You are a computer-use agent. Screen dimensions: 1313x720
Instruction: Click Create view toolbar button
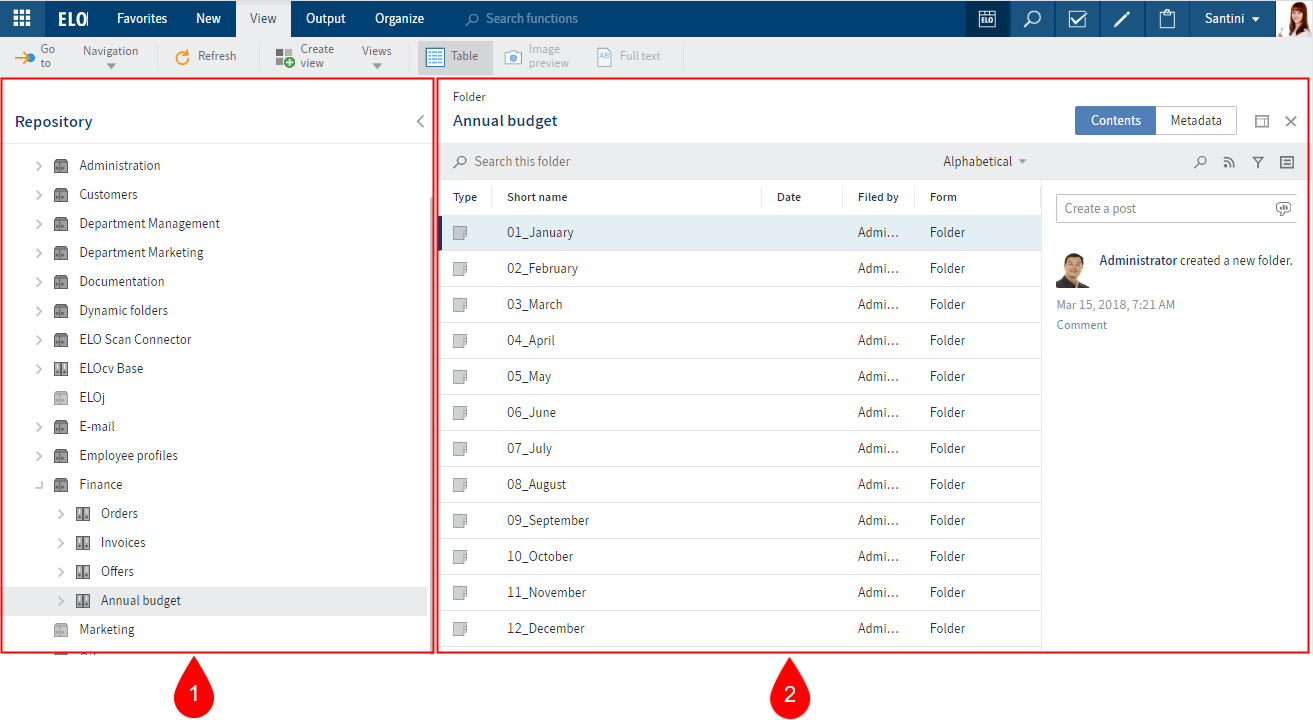point(305,57)
